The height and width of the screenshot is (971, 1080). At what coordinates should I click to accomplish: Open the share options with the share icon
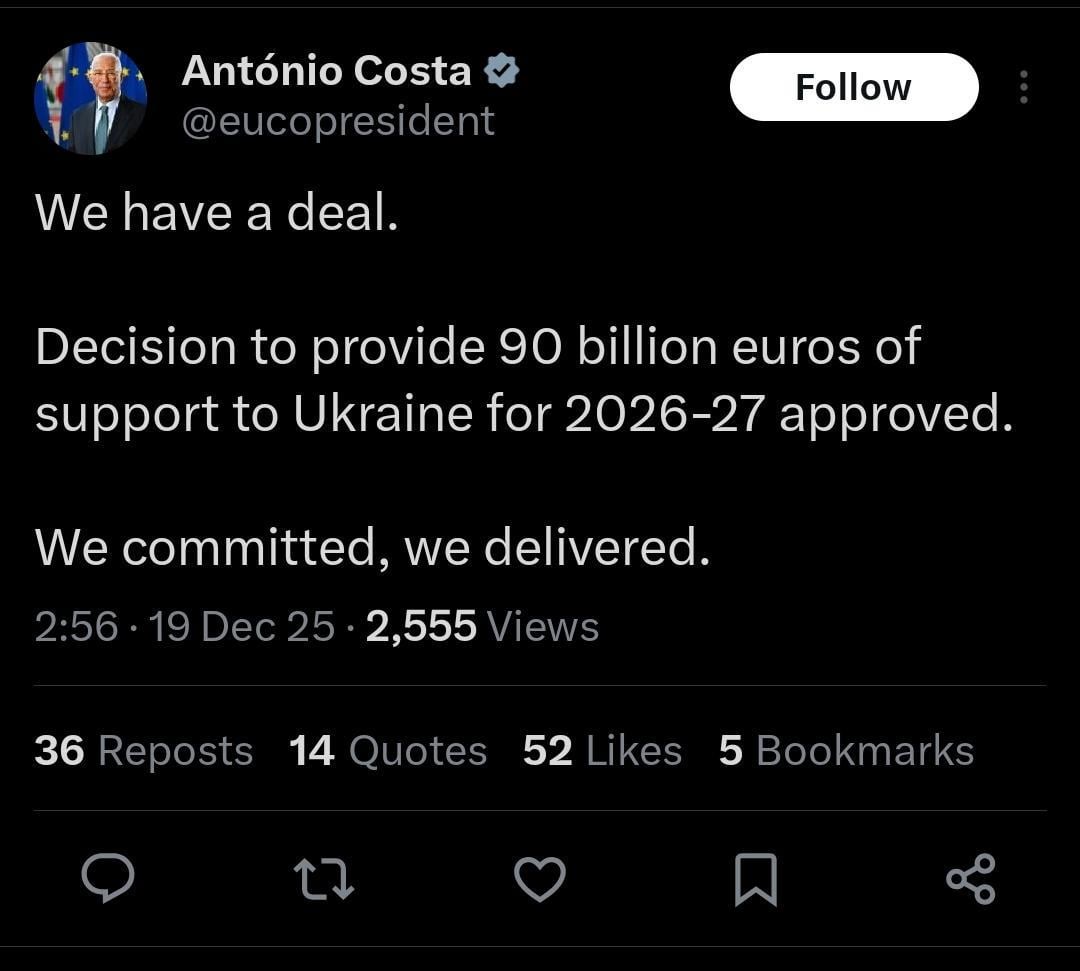pos(972,880)
